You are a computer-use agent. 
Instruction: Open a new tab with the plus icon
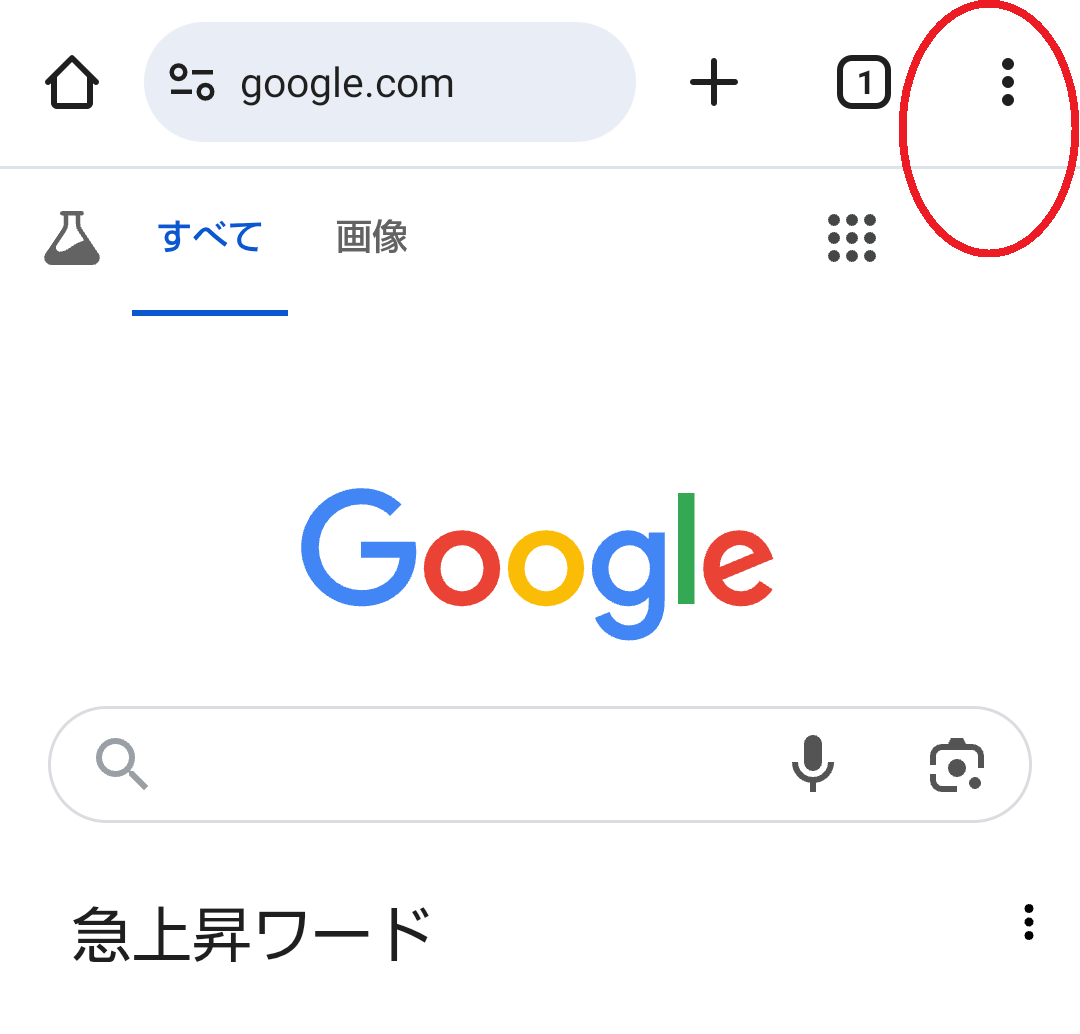(714, 83)
